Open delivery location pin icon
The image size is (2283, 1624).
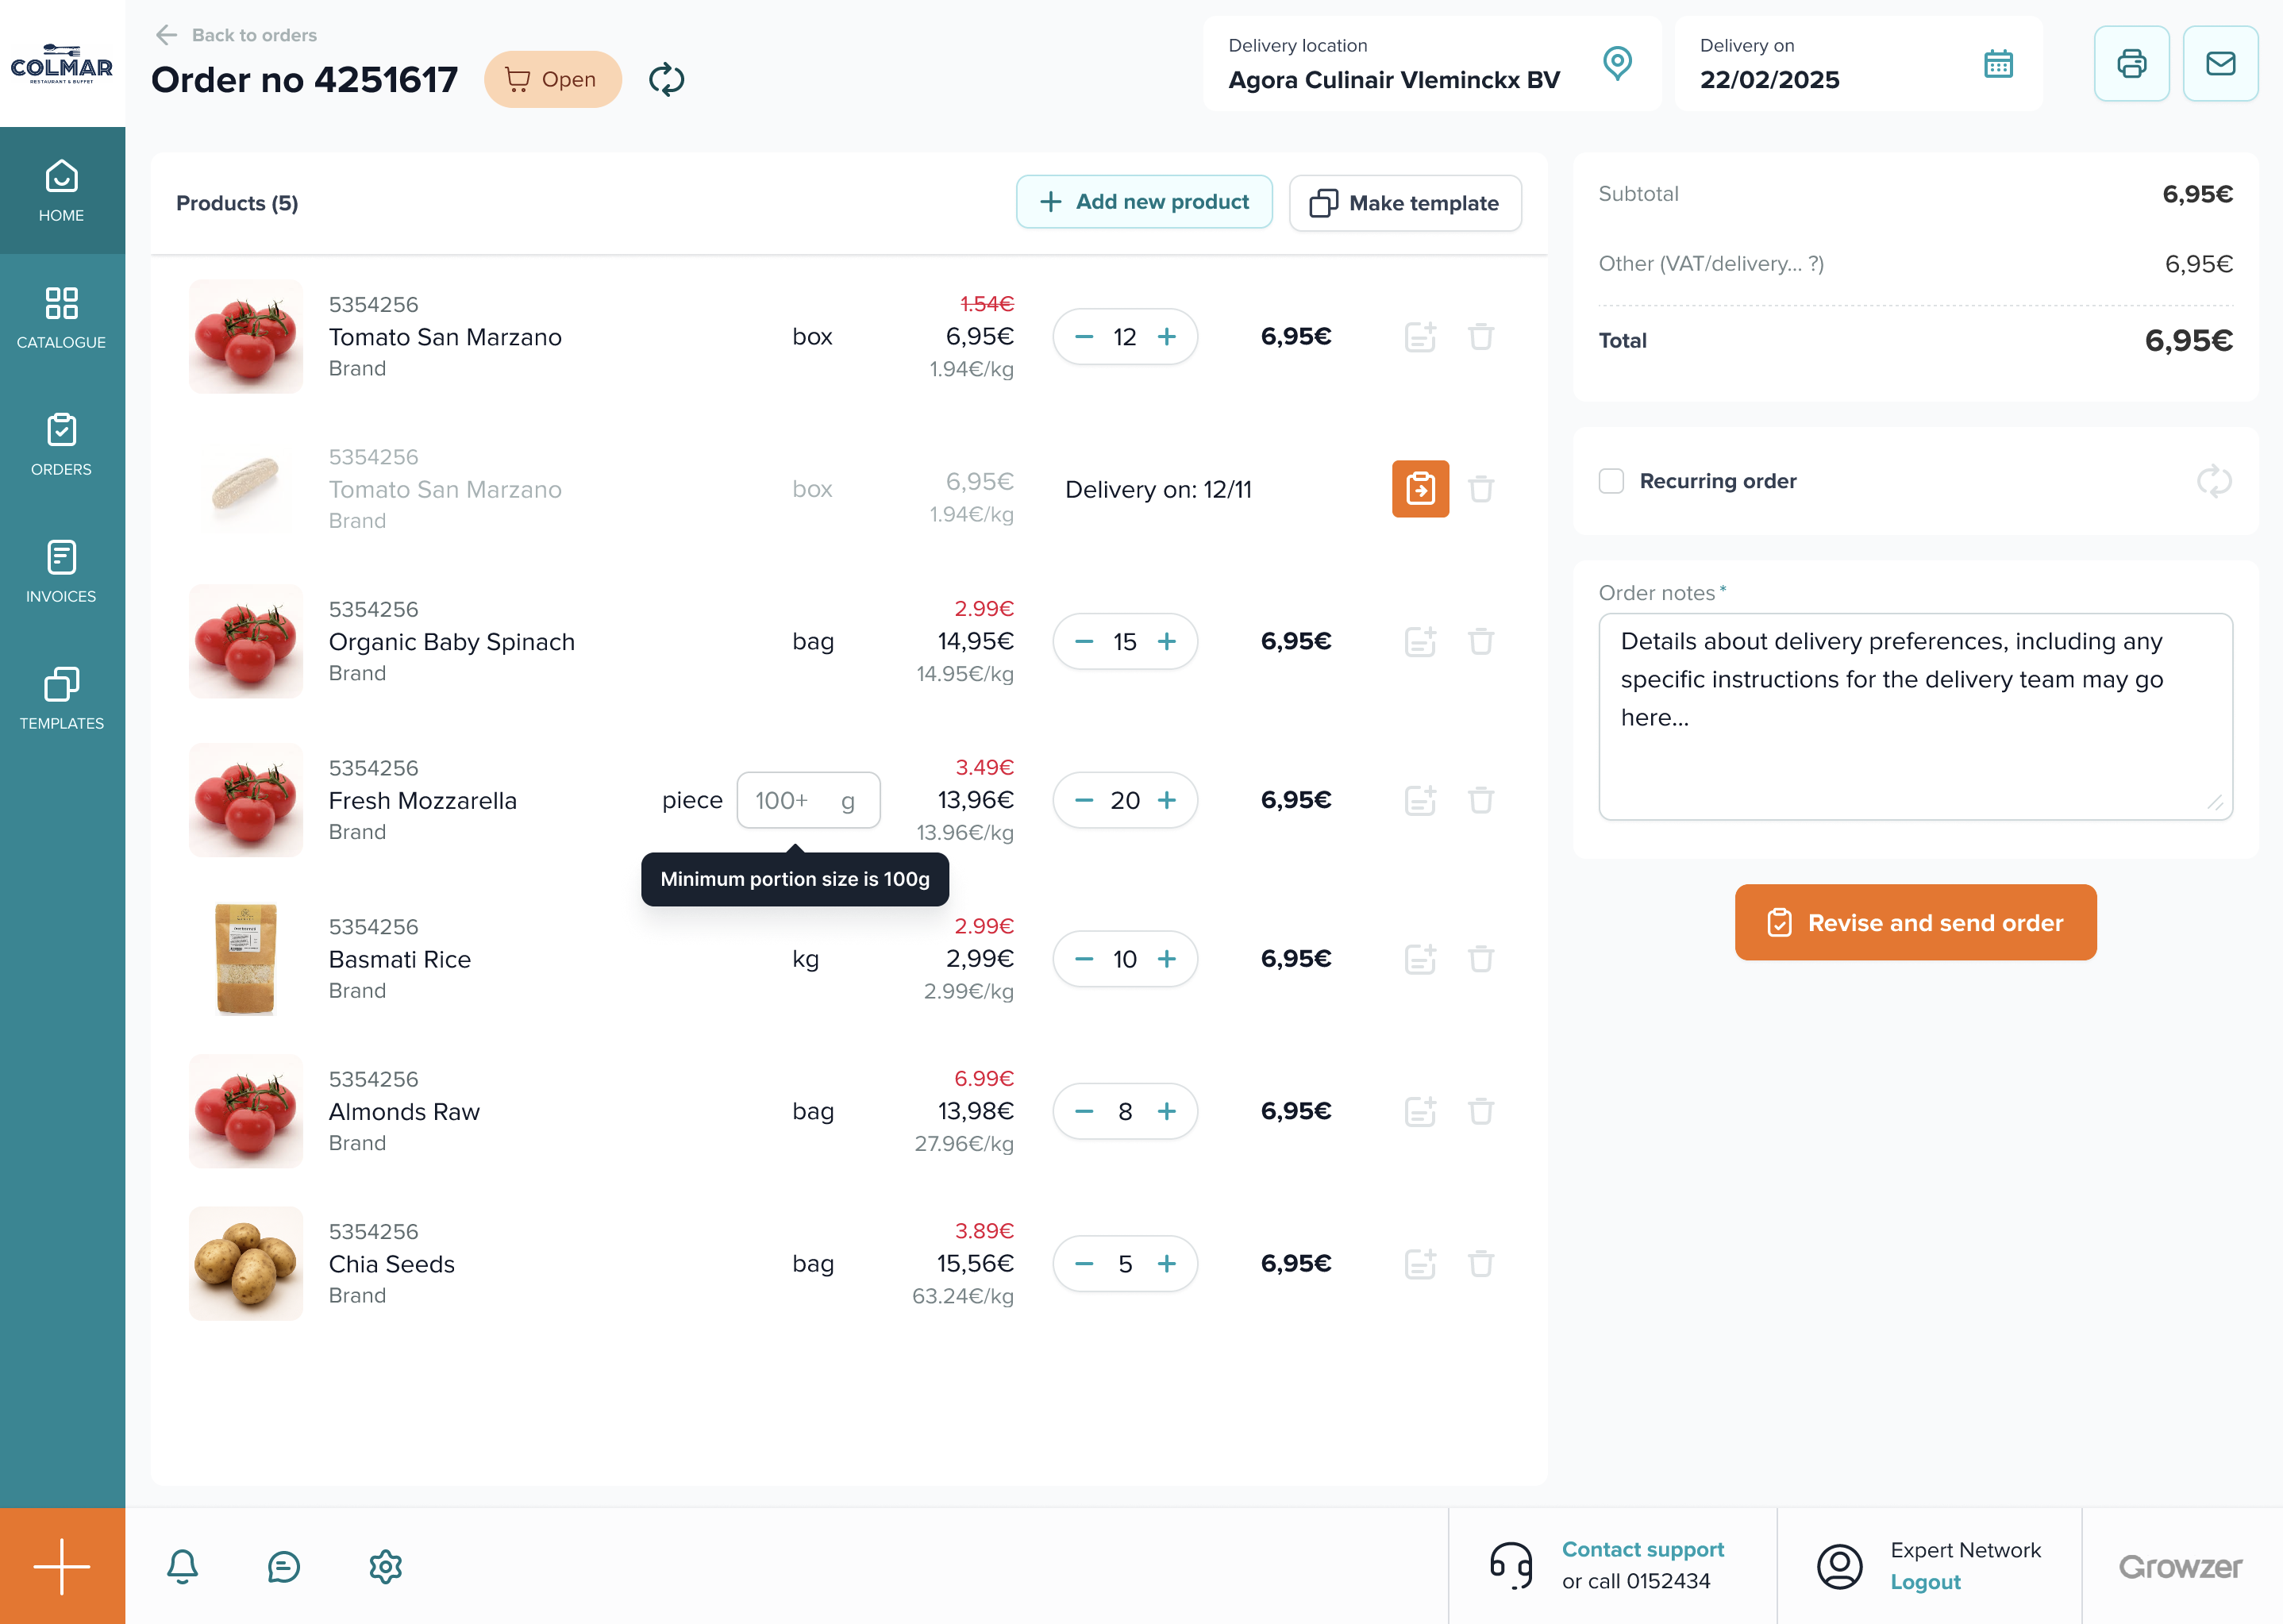1617,63
